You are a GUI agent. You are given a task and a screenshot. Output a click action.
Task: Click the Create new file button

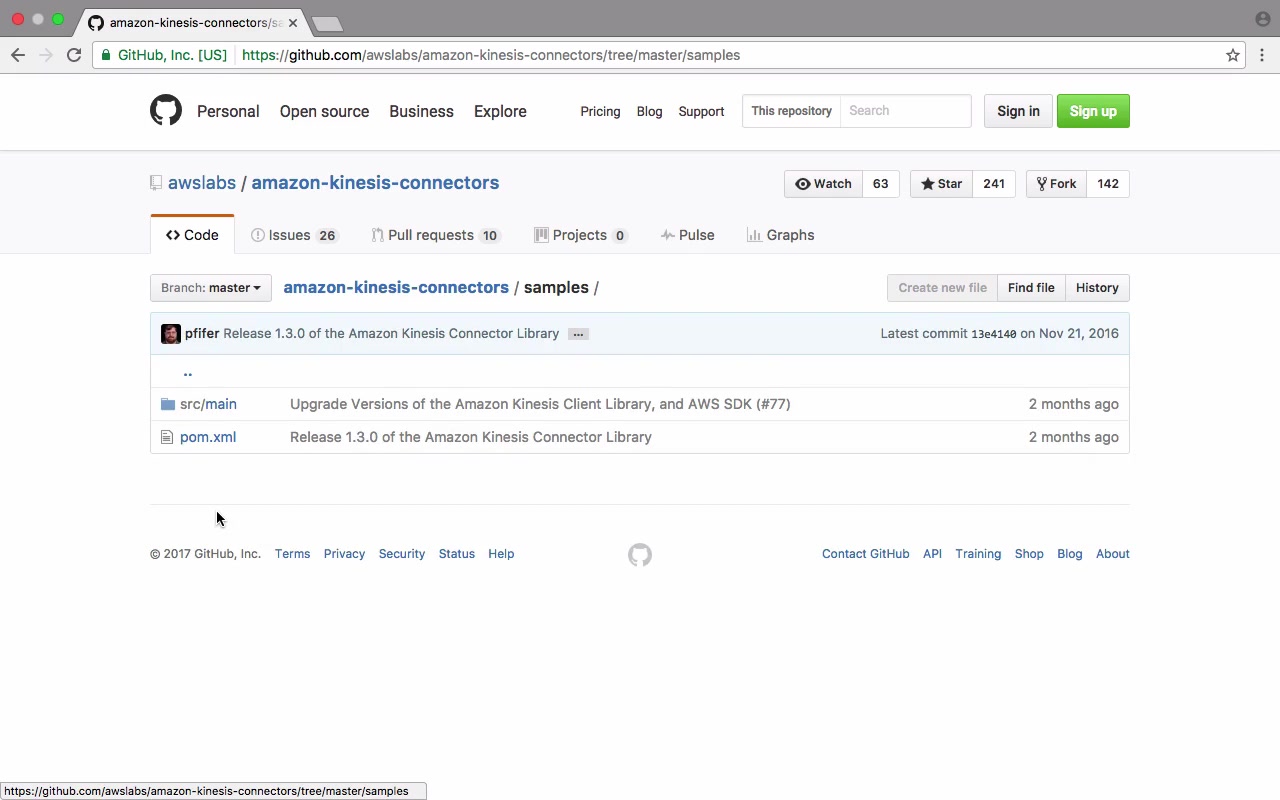(942, 288)
